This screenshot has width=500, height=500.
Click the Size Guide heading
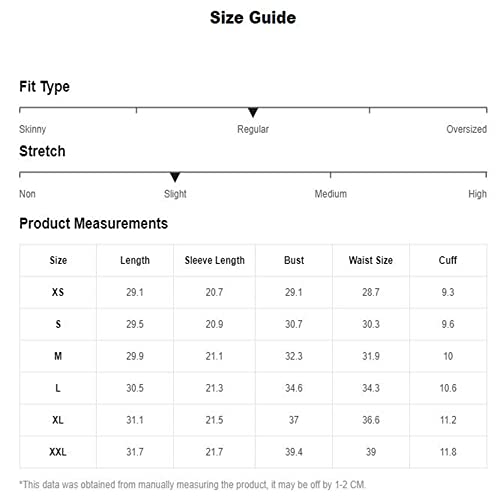(x=253, y=17)
